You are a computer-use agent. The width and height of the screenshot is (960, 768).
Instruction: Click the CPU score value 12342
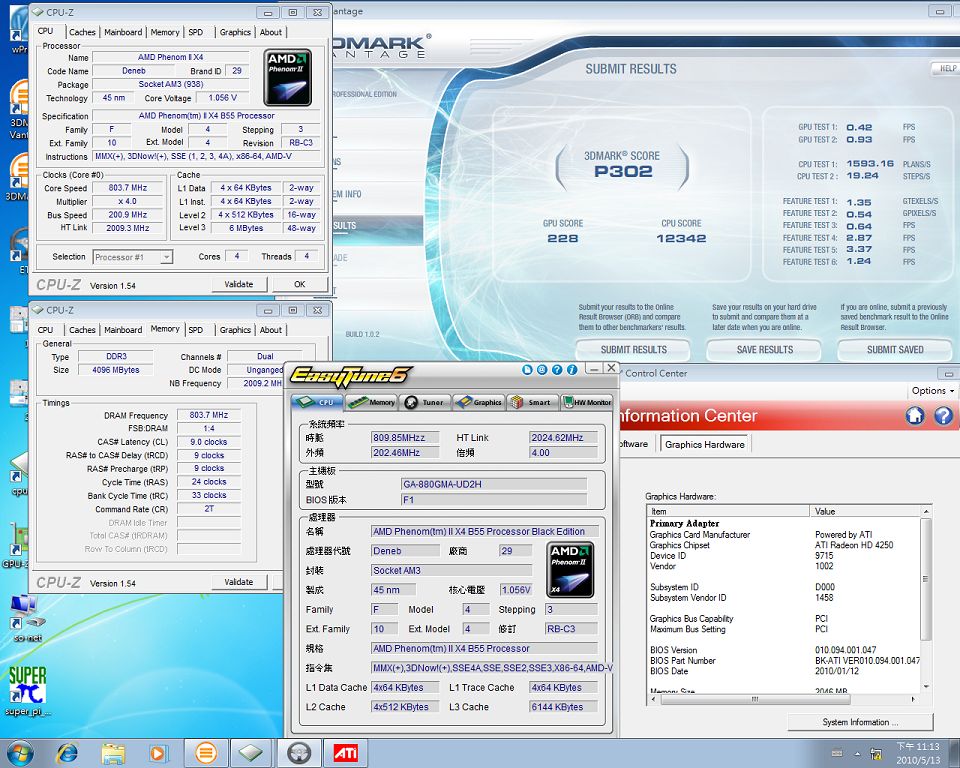[681, 238]
